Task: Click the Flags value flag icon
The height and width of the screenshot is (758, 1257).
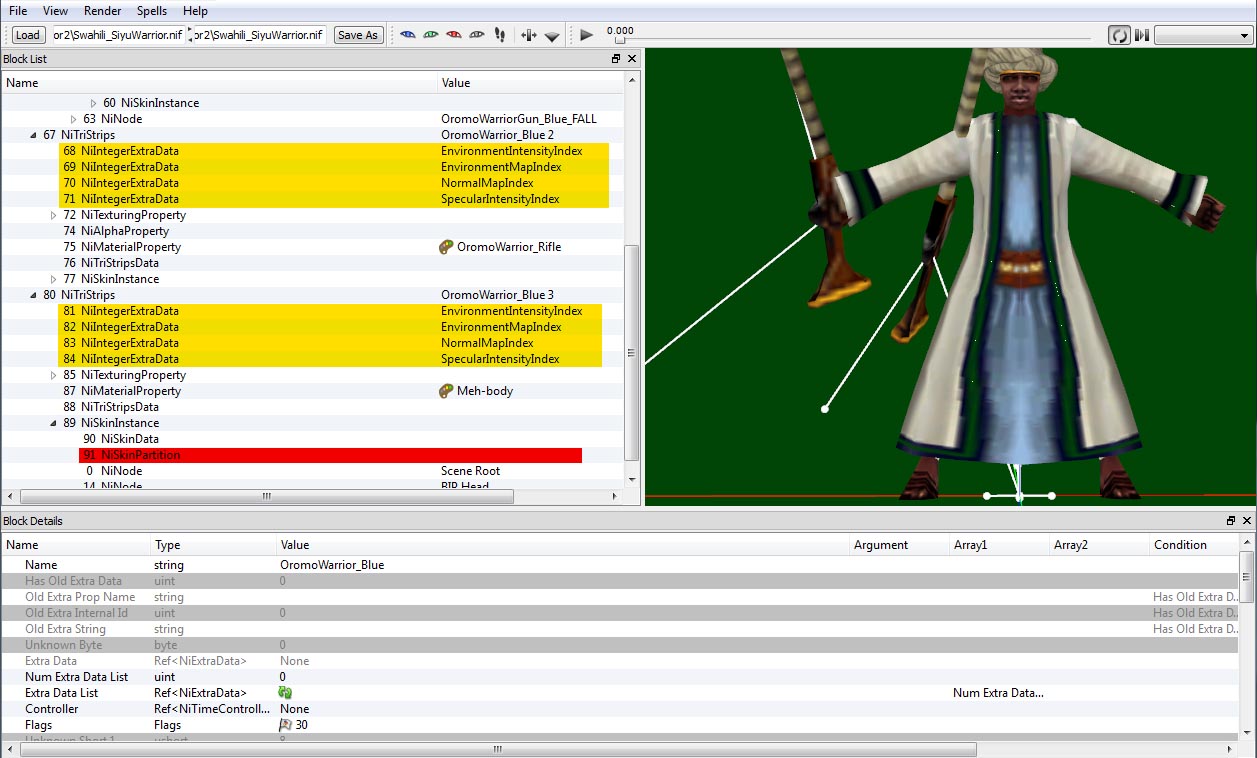Action: 286,725
